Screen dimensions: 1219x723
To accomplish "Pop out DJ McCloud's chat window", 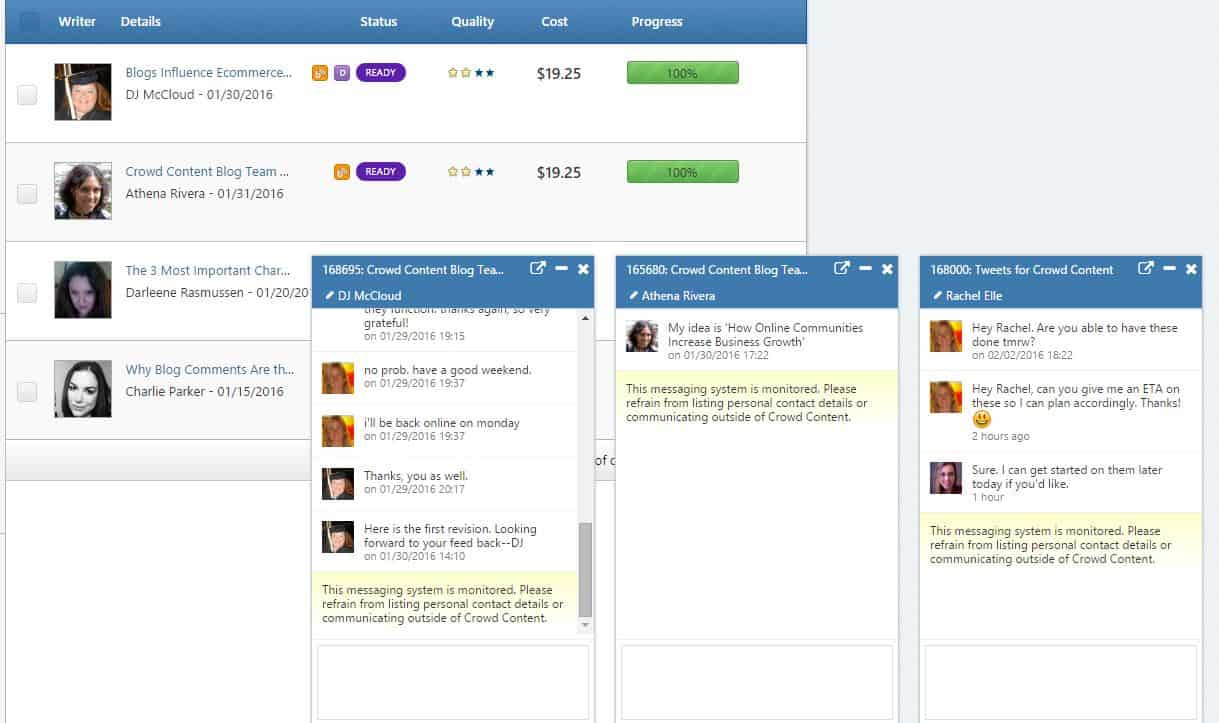I will click(538, 269).
